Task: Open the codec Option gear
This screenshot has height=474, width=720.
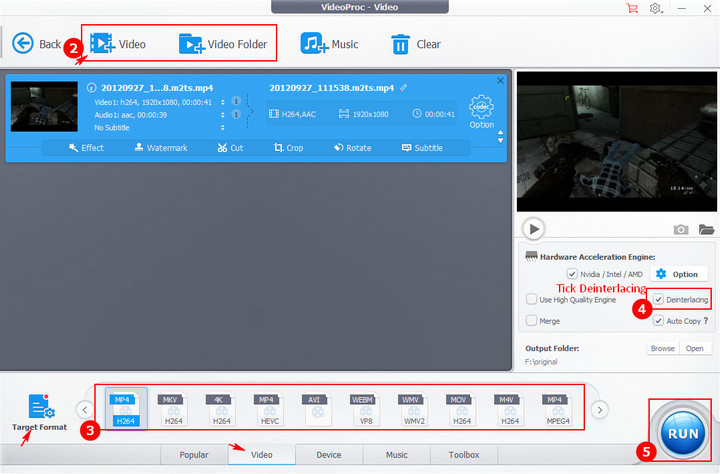Action: (481, 108)
